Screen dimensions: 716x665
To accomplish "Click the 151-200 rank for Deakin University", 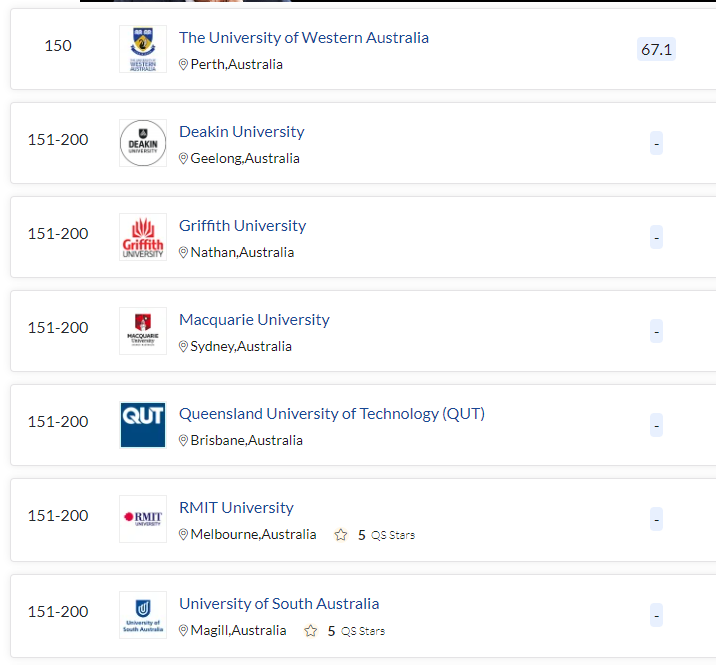I will [x=58, y=140].
